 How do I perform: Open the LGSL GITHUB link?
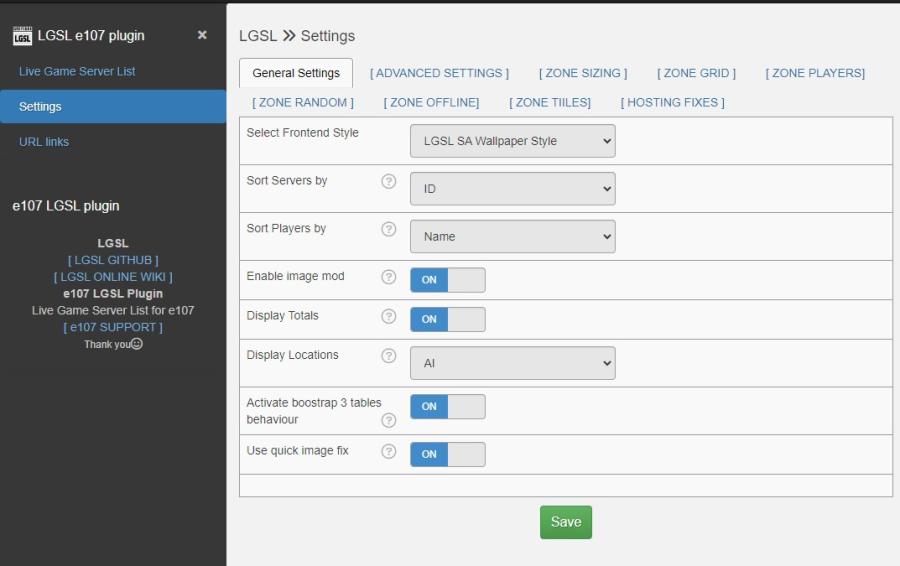coord(113,260)
